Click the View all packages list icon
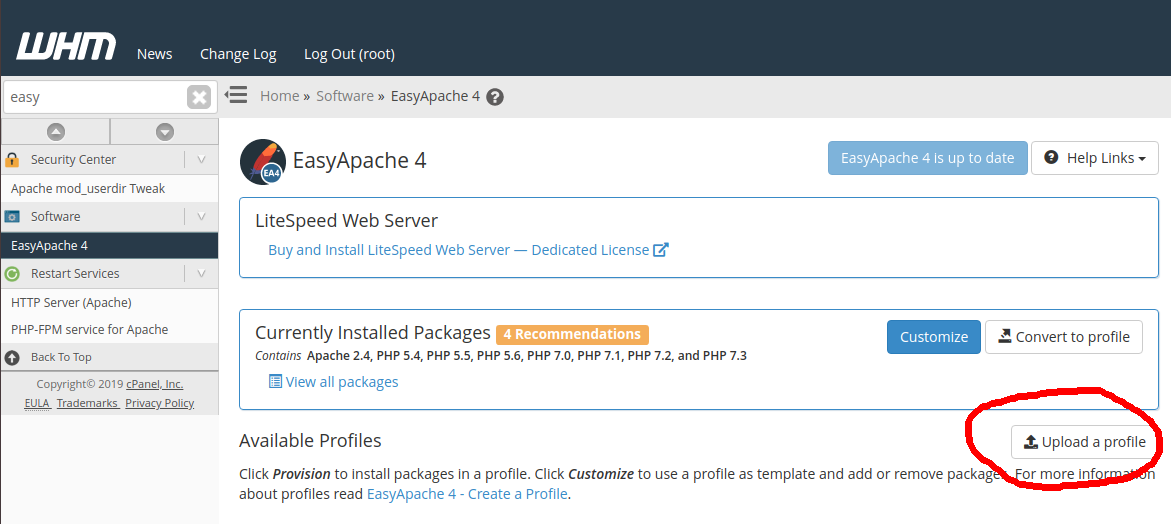 (x=275, y=381)
